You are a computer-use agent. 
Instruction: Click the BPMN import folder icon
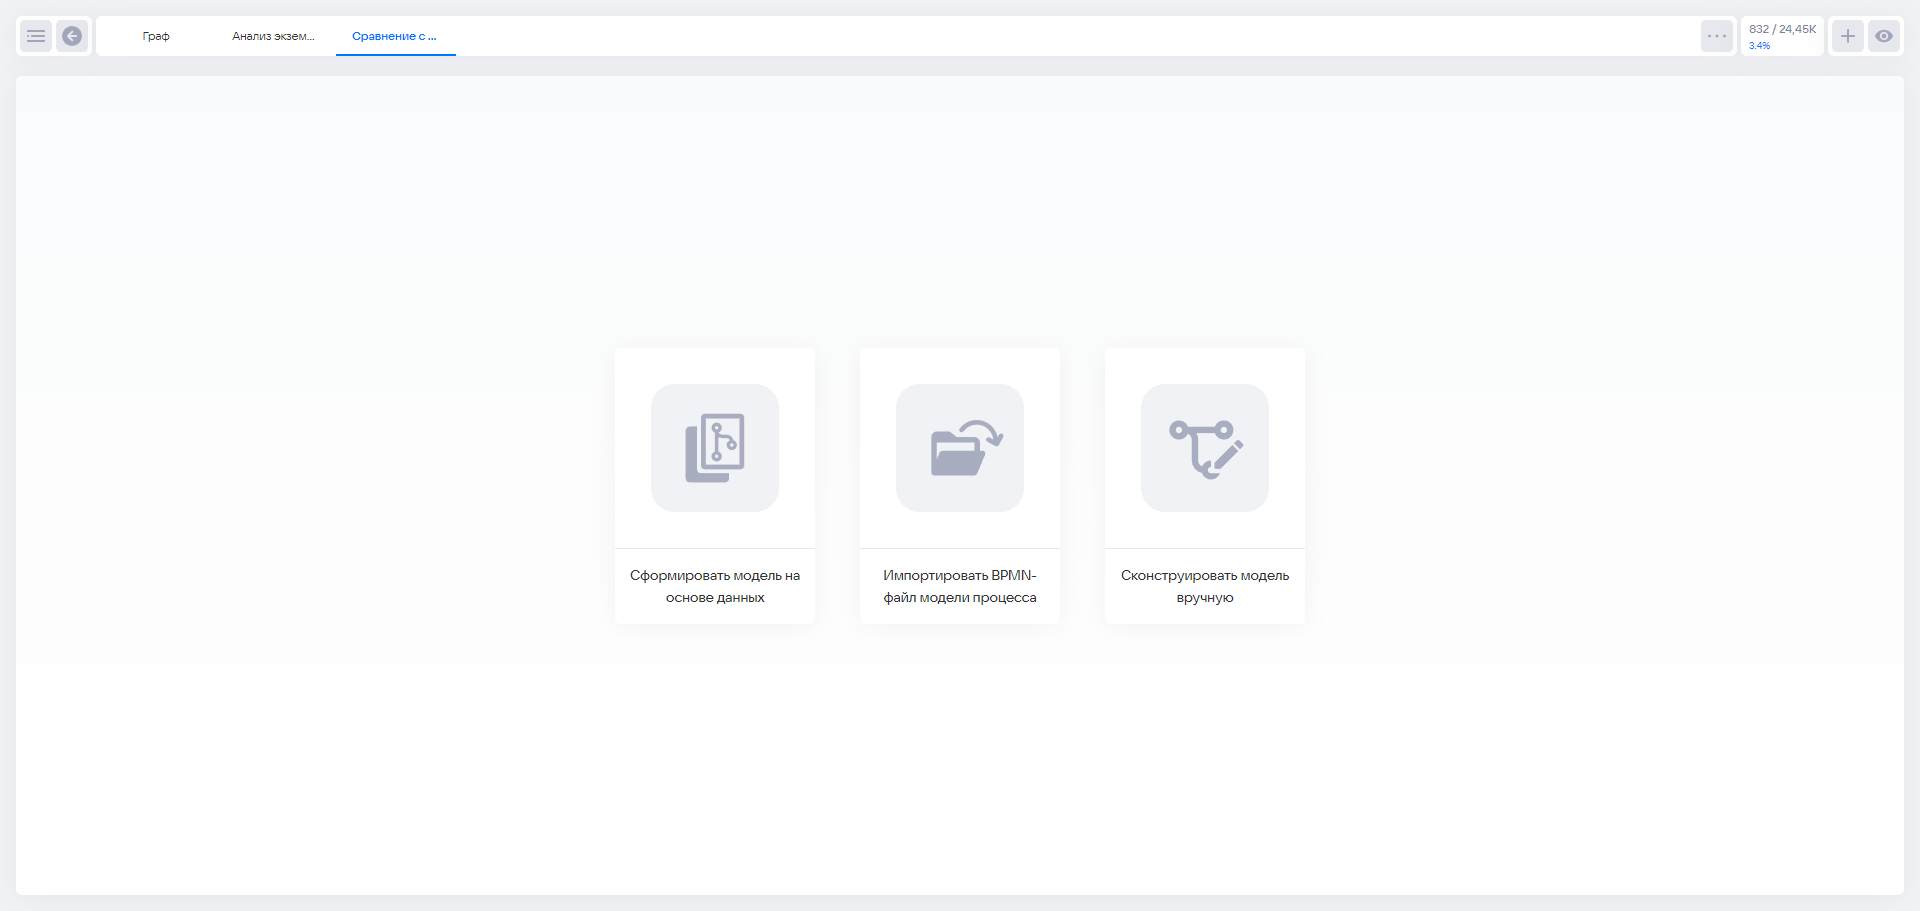960,448
